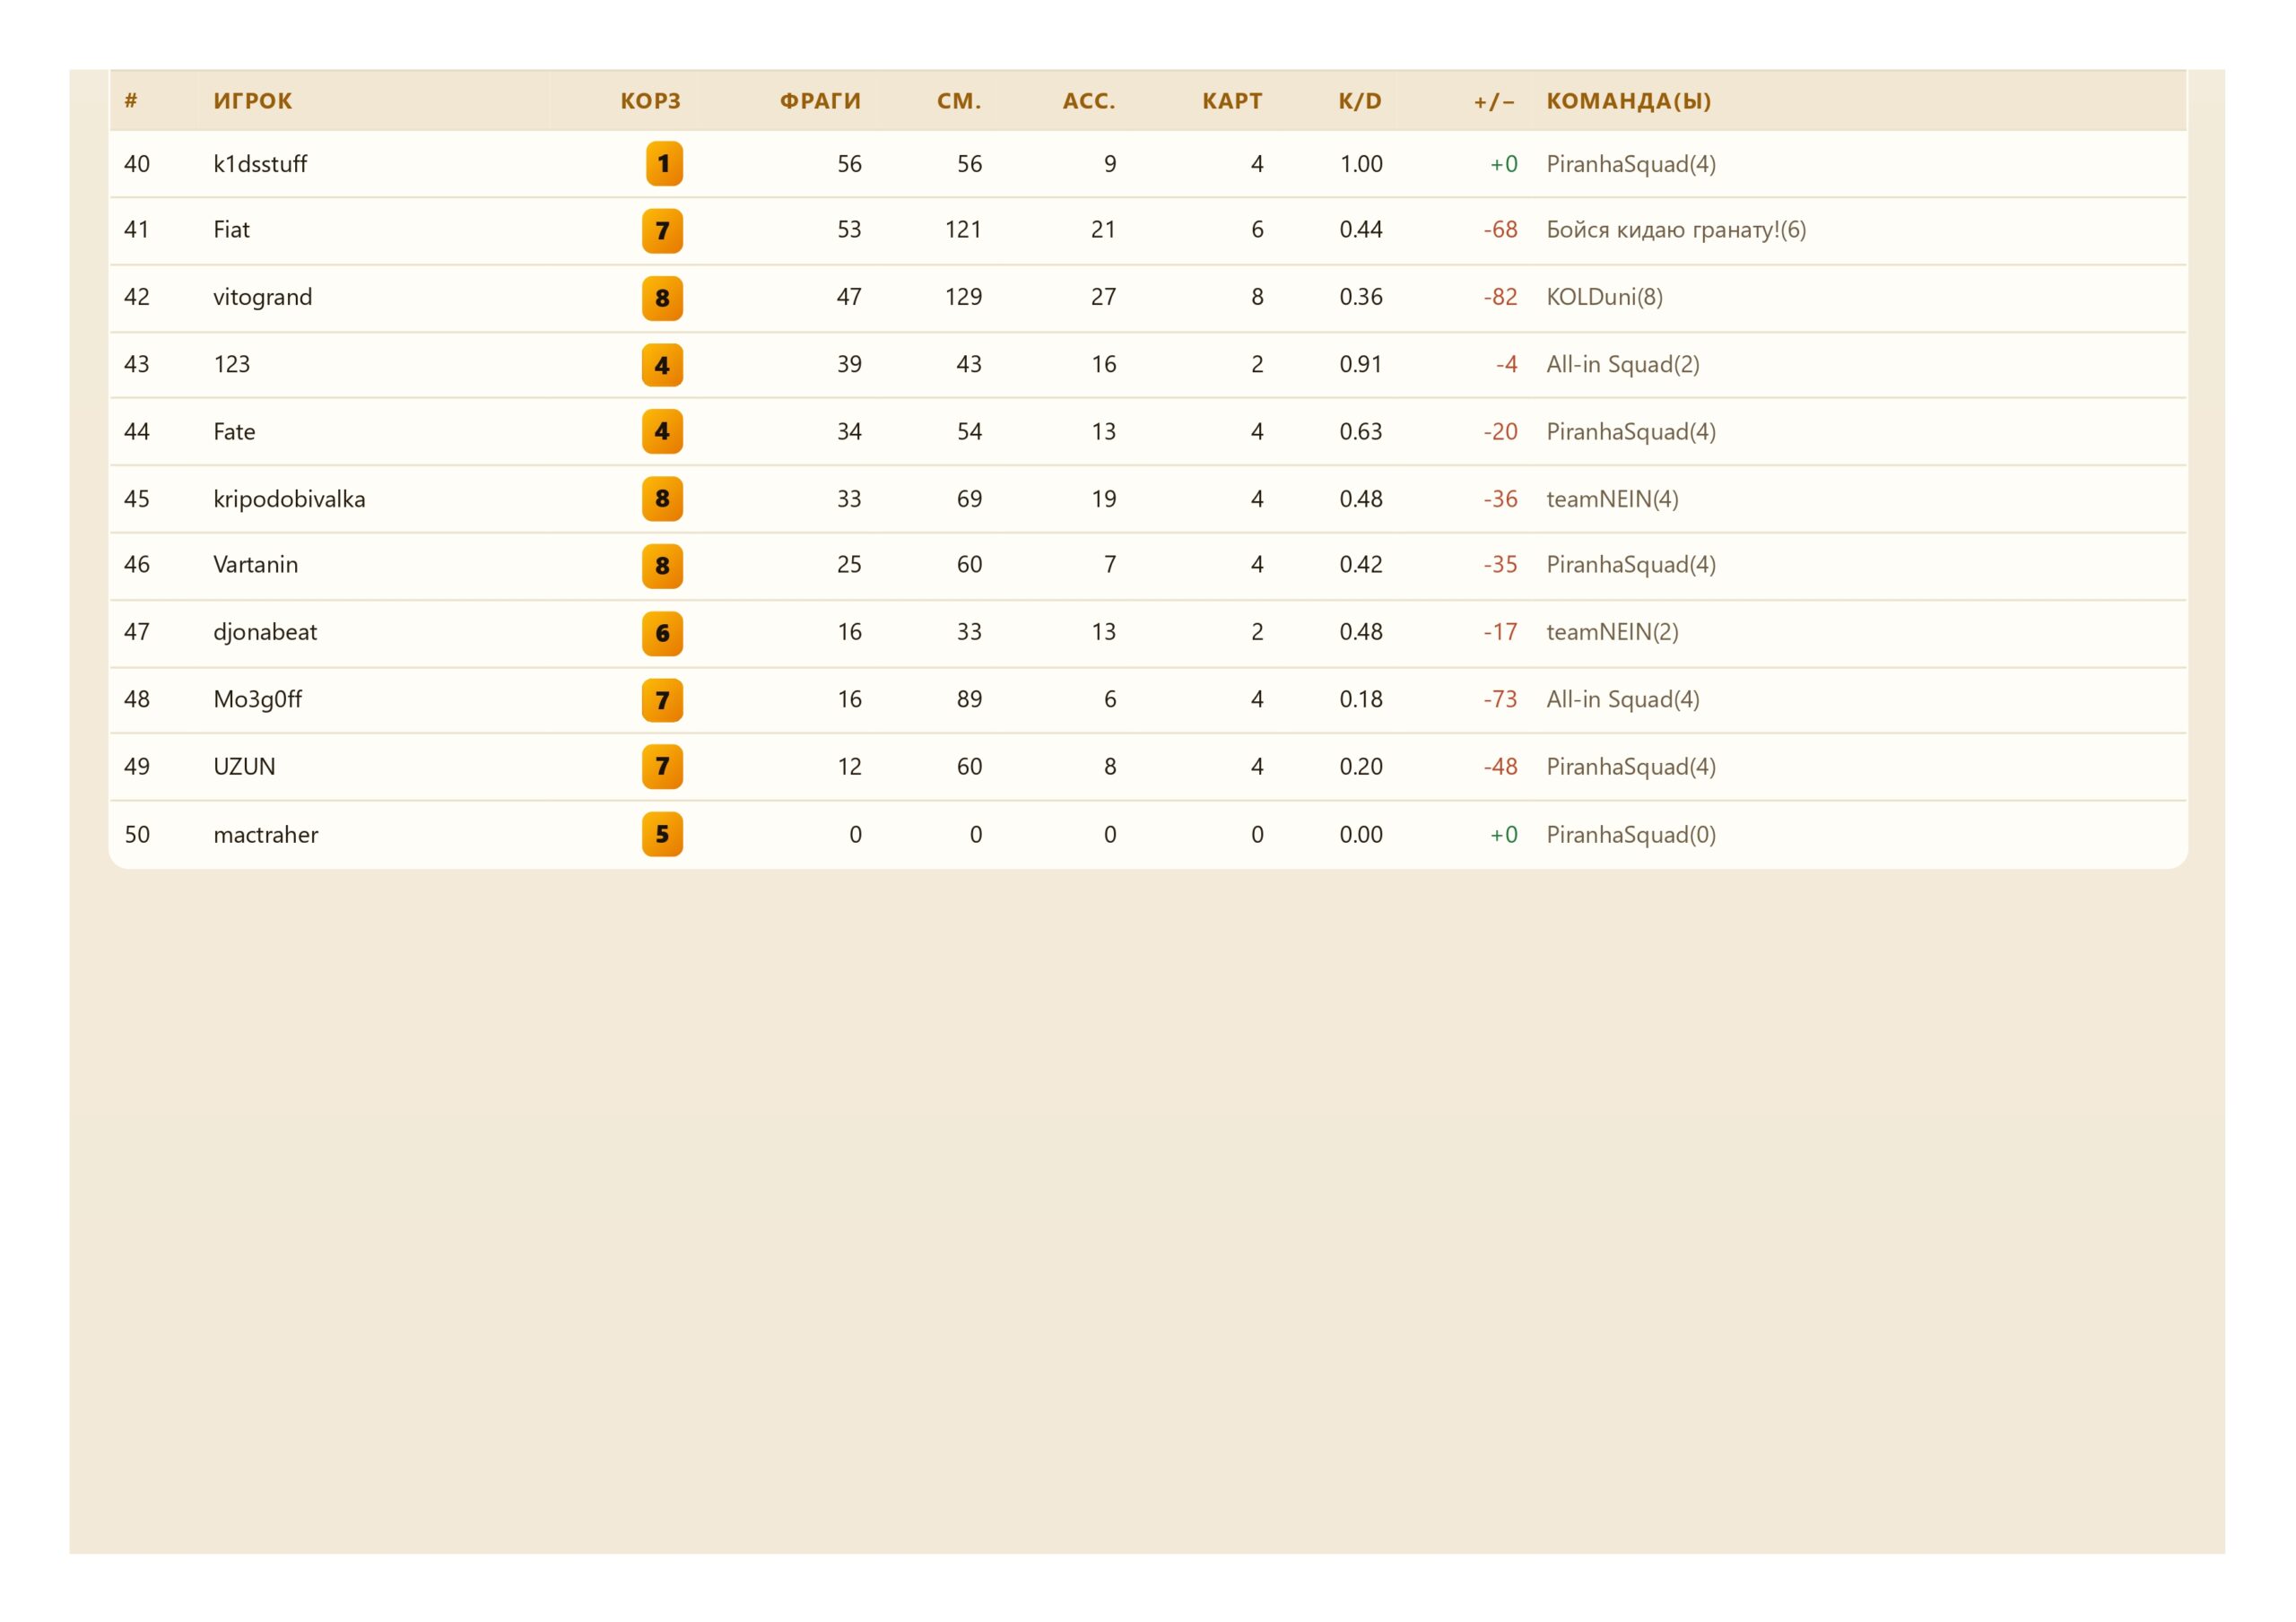The height and width of the screenshot is (1622, 2296).
Task: Select player name mactraher
Action: point(266,835)
